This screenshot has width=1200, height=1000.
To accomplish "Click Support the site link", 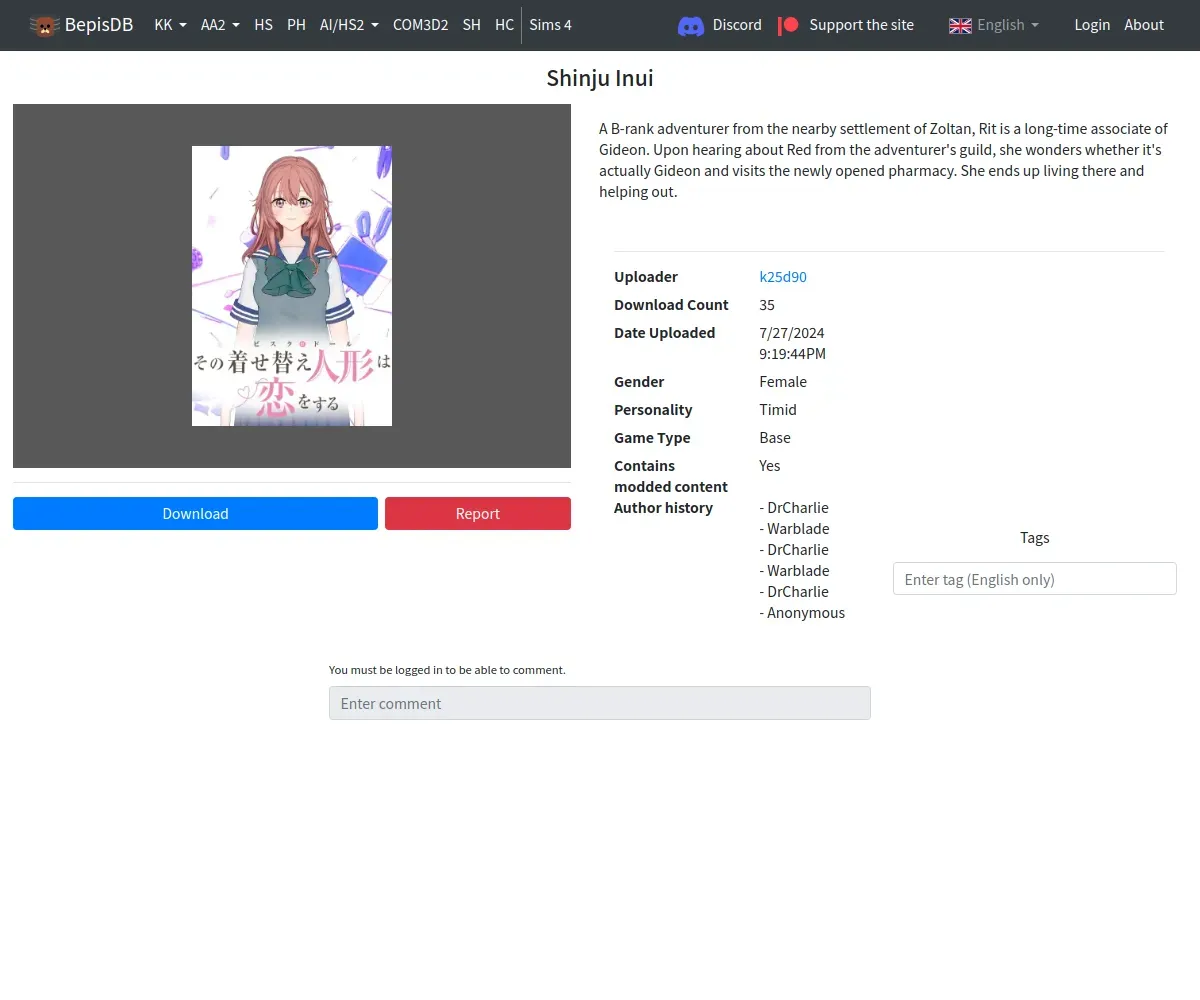I will (861, 25).
